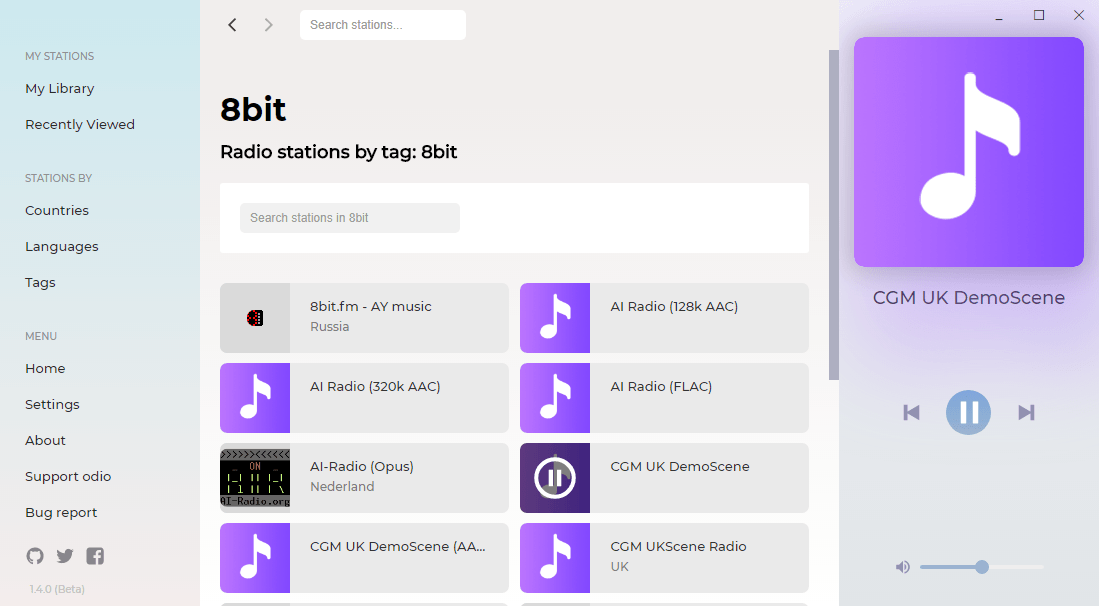Select the CGM UKScene Radio title

[x=678, y=546]
